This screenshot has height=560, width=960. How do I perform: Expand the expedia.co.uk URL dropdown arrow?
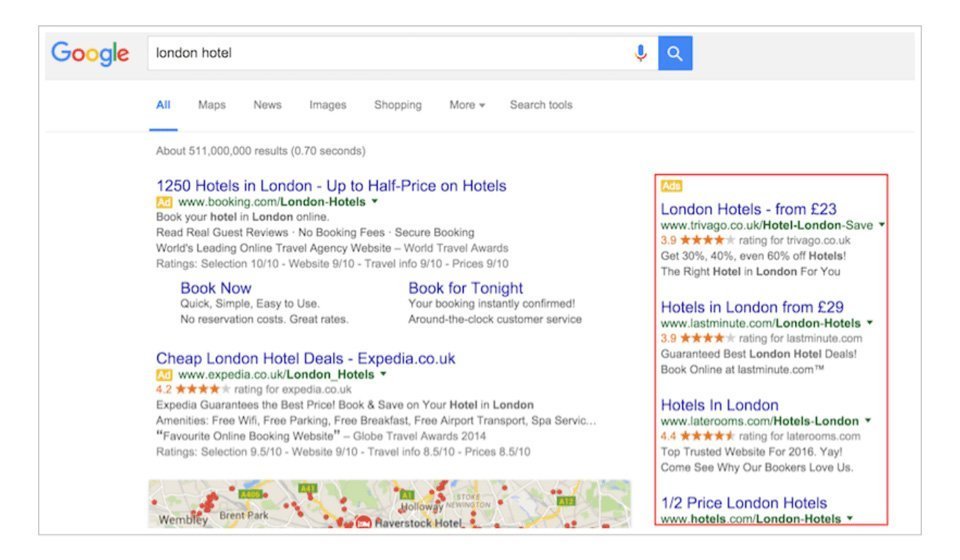(x=383, y=374)
